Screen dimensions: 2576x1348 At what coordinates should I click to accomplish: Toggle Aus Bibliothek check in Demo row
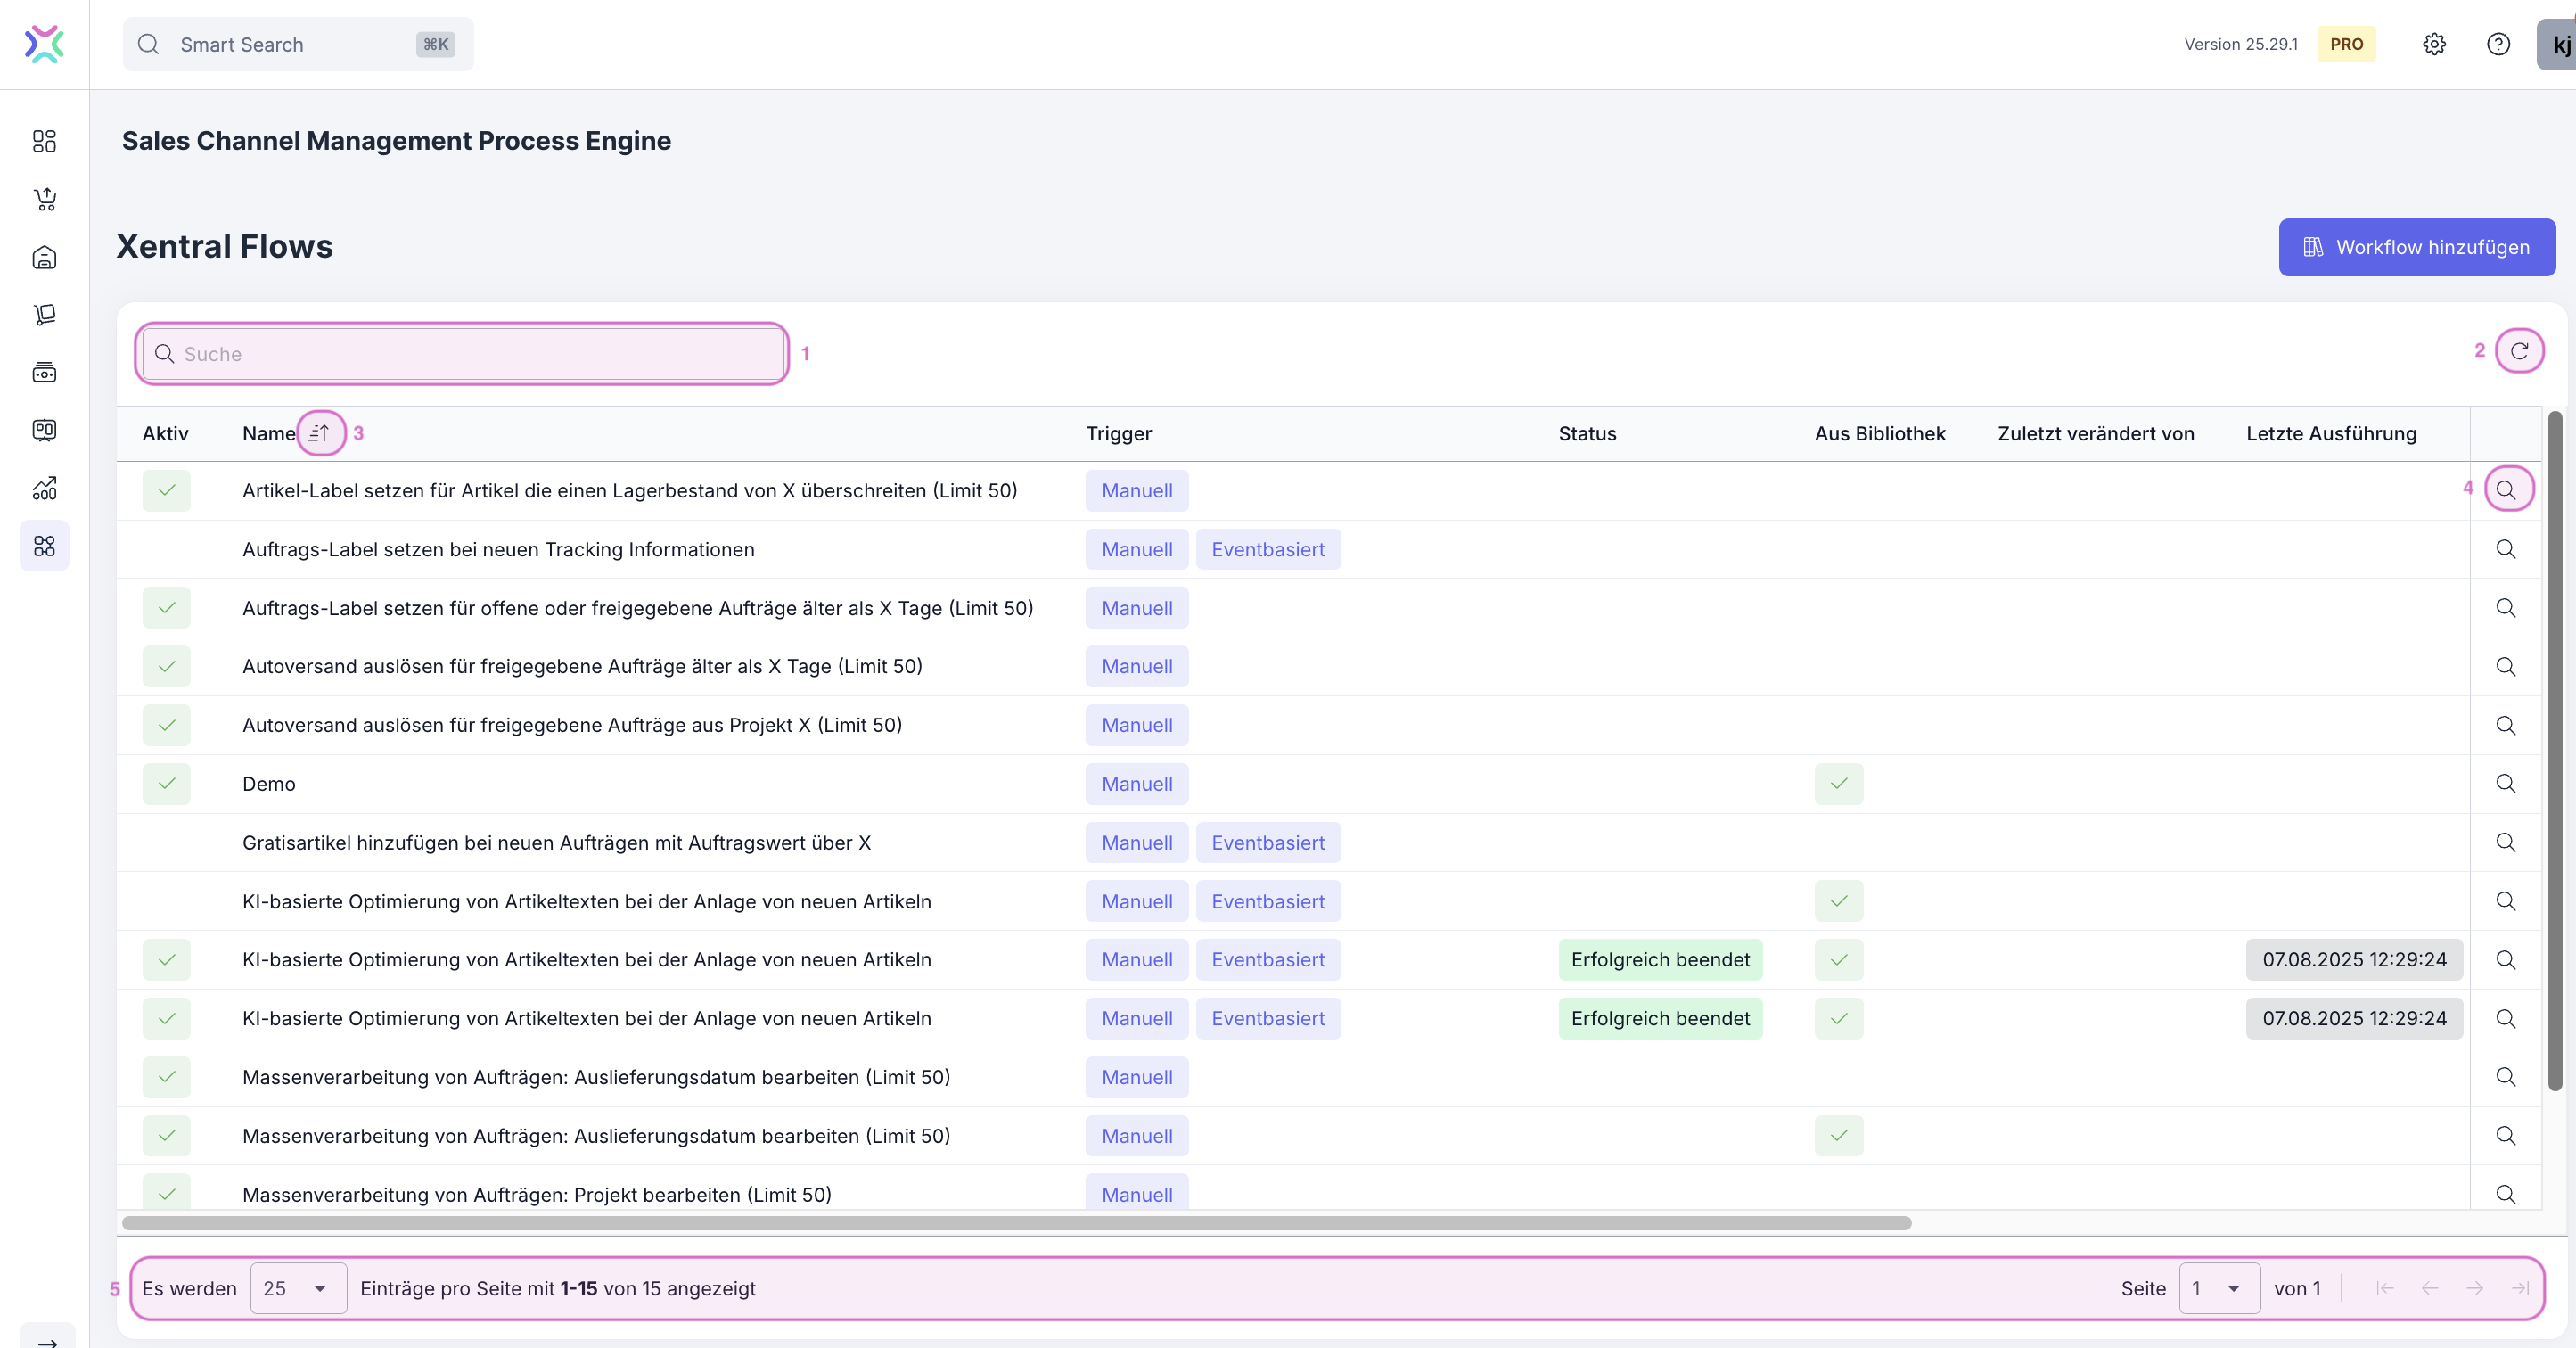point(1838,783)
